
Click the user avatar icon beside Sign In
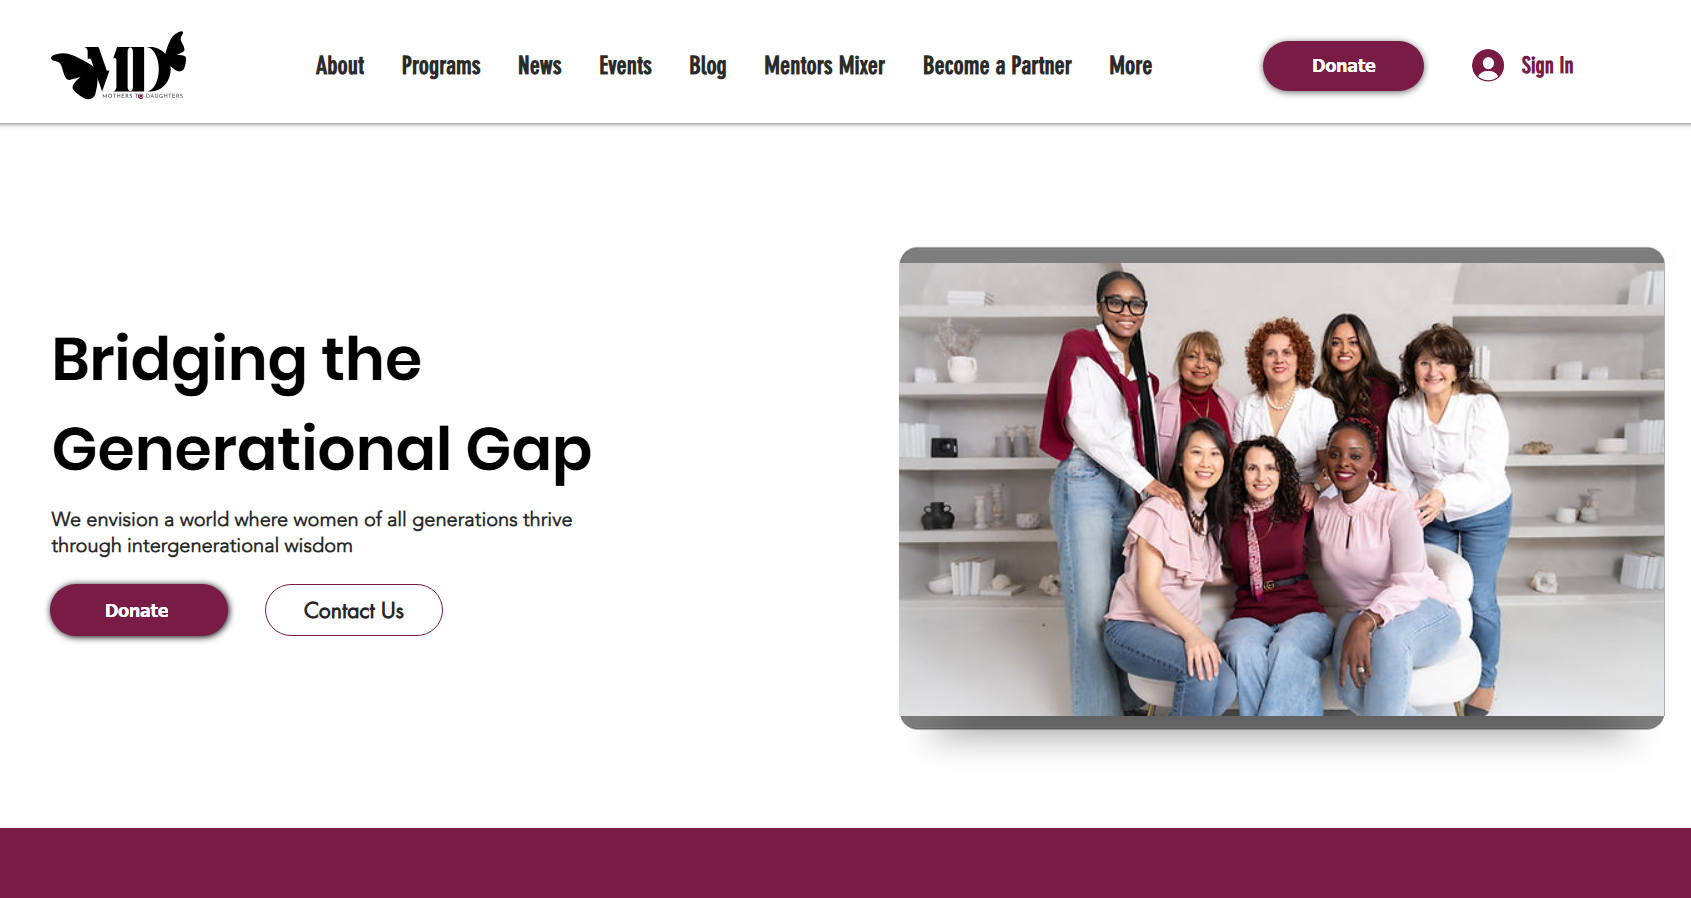(x=1487, y=66)
